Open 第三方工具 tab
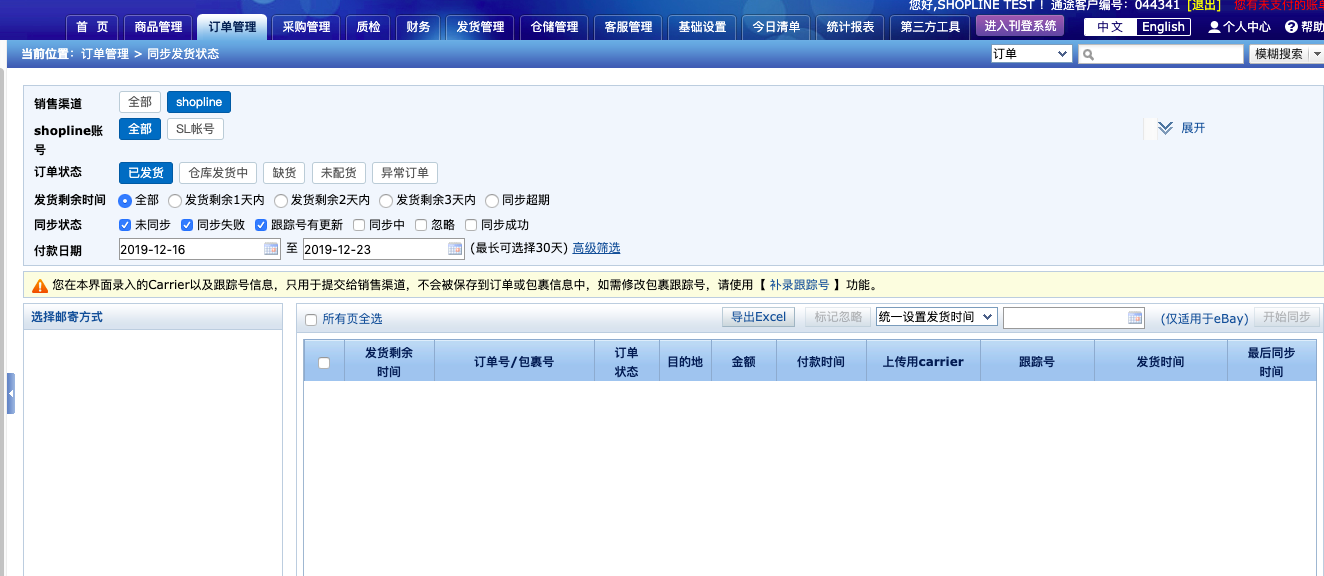The height and width of the screenshot is (576, 1324). point(930,27)
